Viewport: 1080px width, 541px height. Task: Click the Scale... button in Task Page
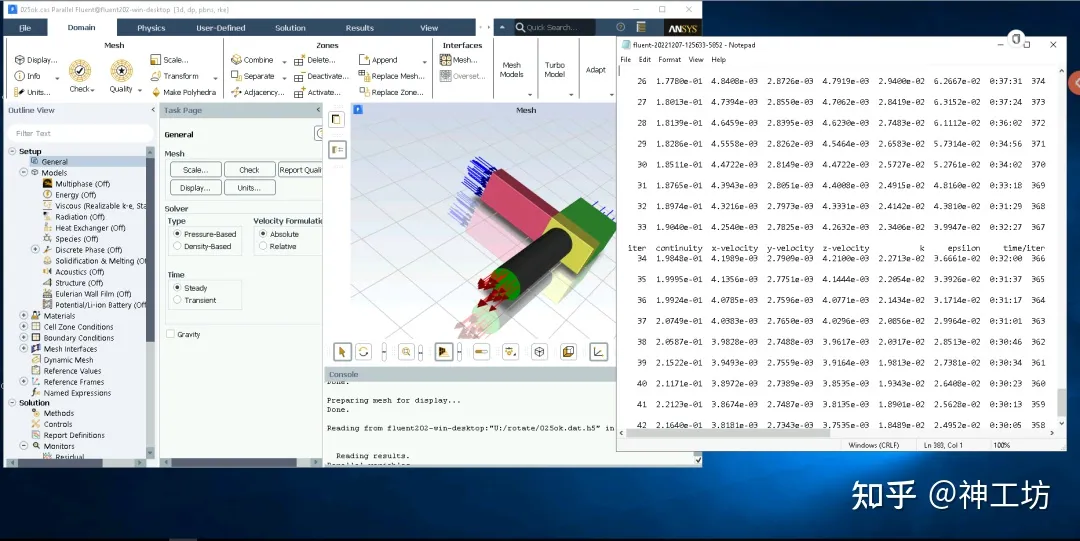tap(196, 170)
